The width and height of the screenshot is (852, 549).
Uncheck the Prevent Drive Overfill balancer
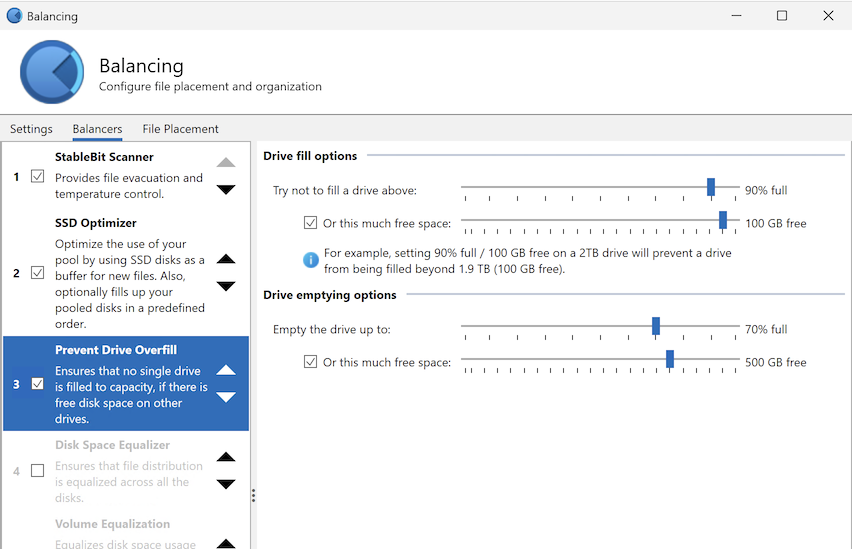click(x=37, y=384)
